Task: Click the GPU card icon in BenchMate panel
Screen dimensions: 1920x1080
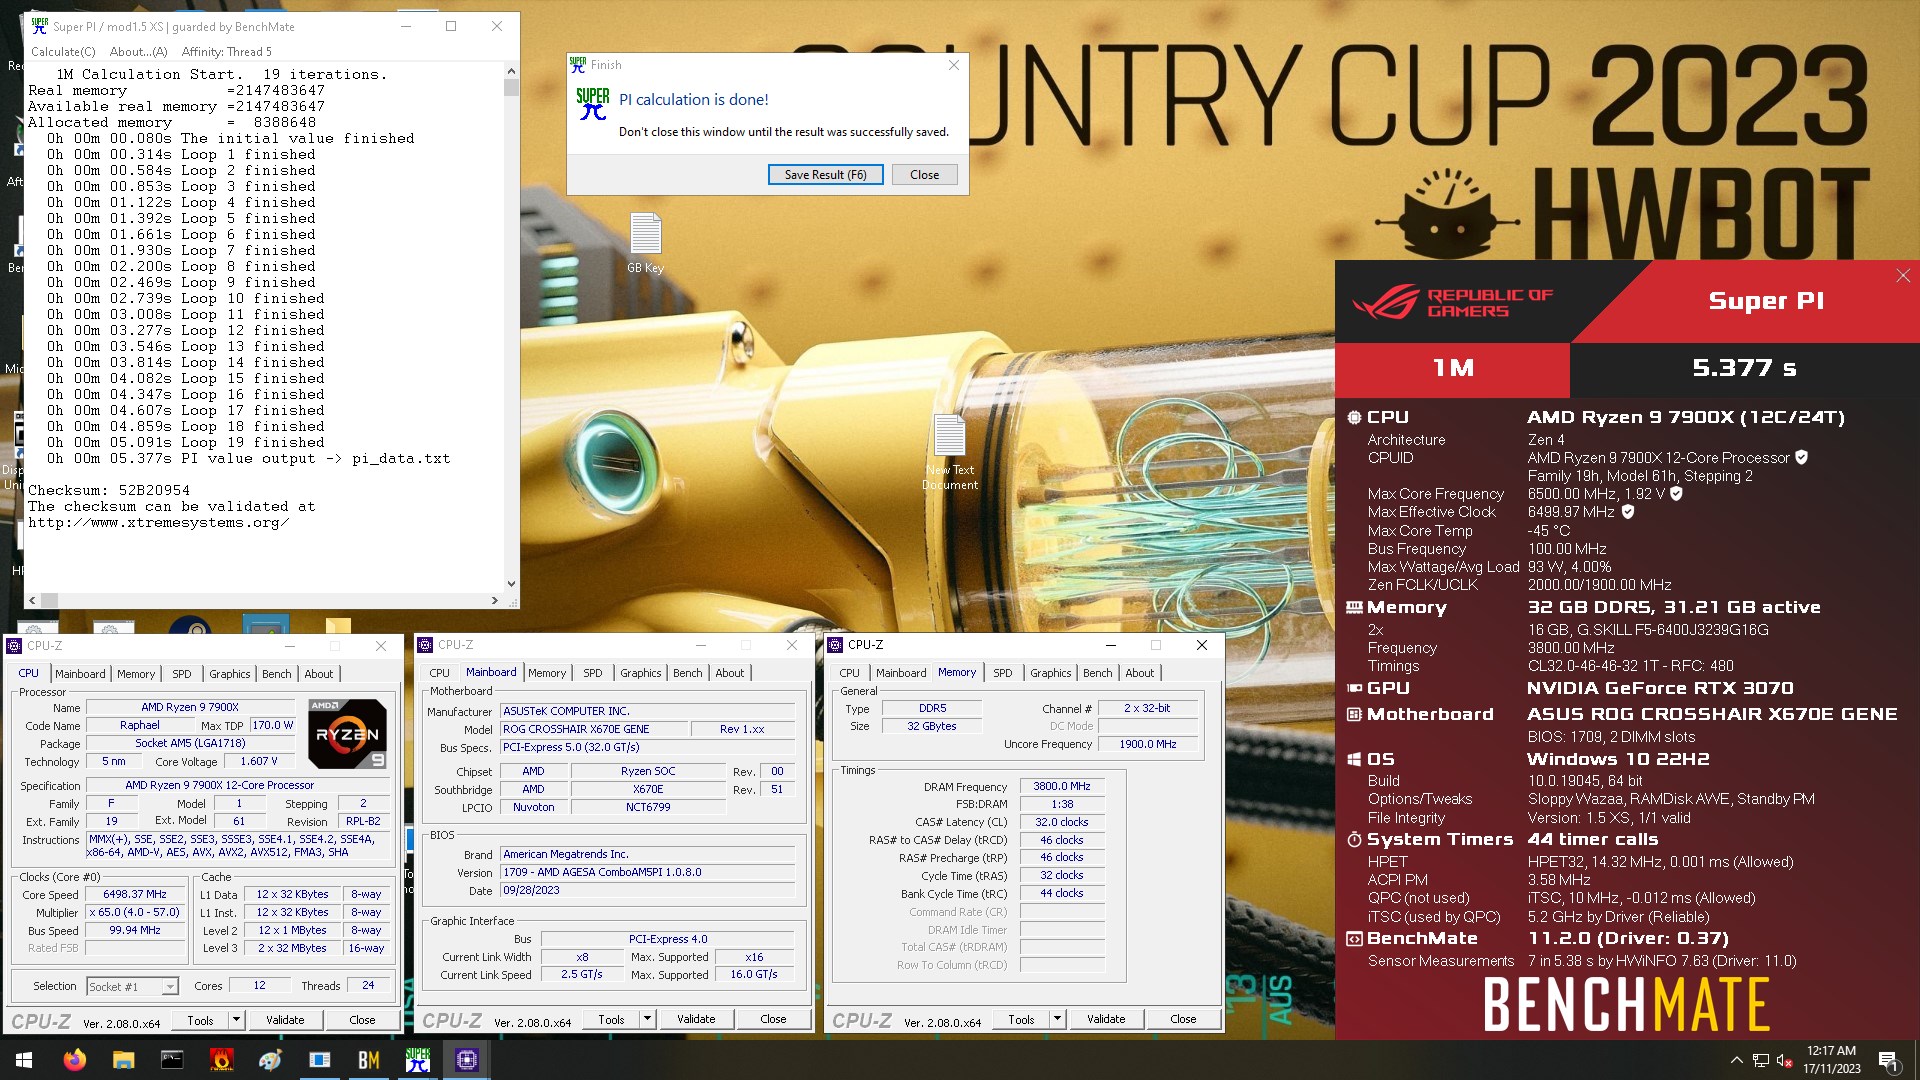Action: point(1354,688)
